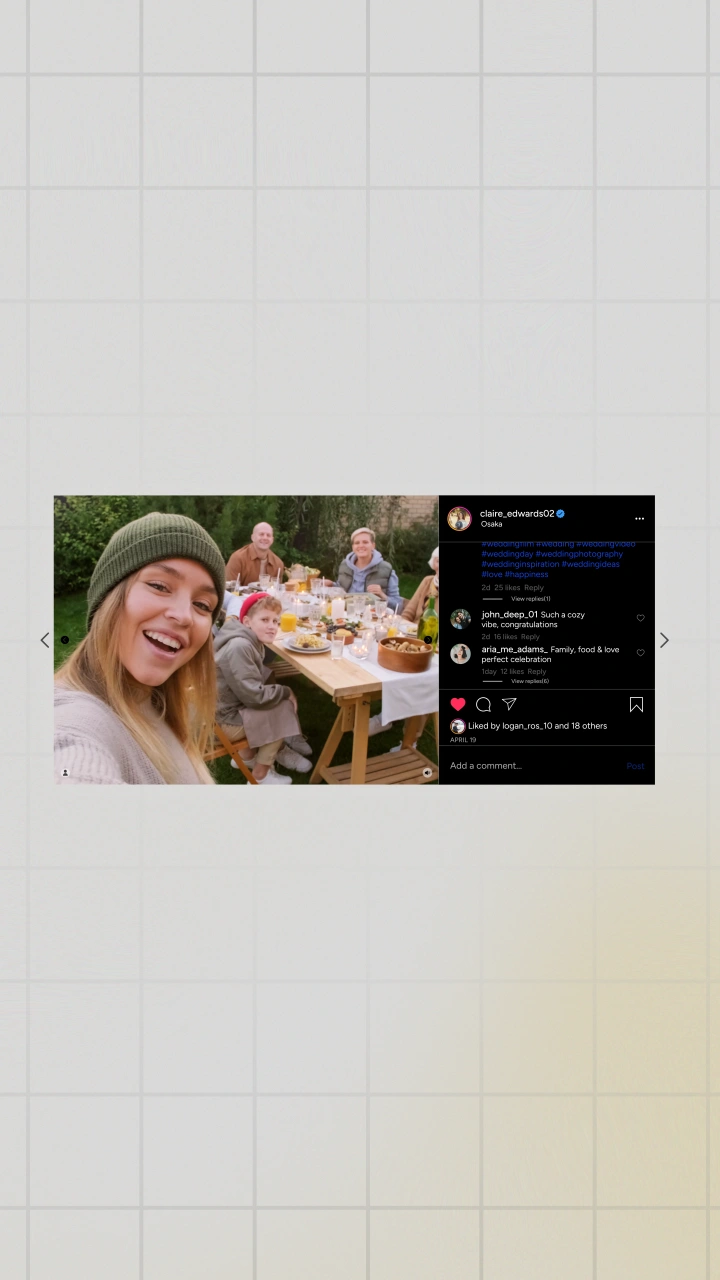Open aria_me_adams_ avatar
Viewport: 720px width, 1280px height.
[x=460, y=654]
